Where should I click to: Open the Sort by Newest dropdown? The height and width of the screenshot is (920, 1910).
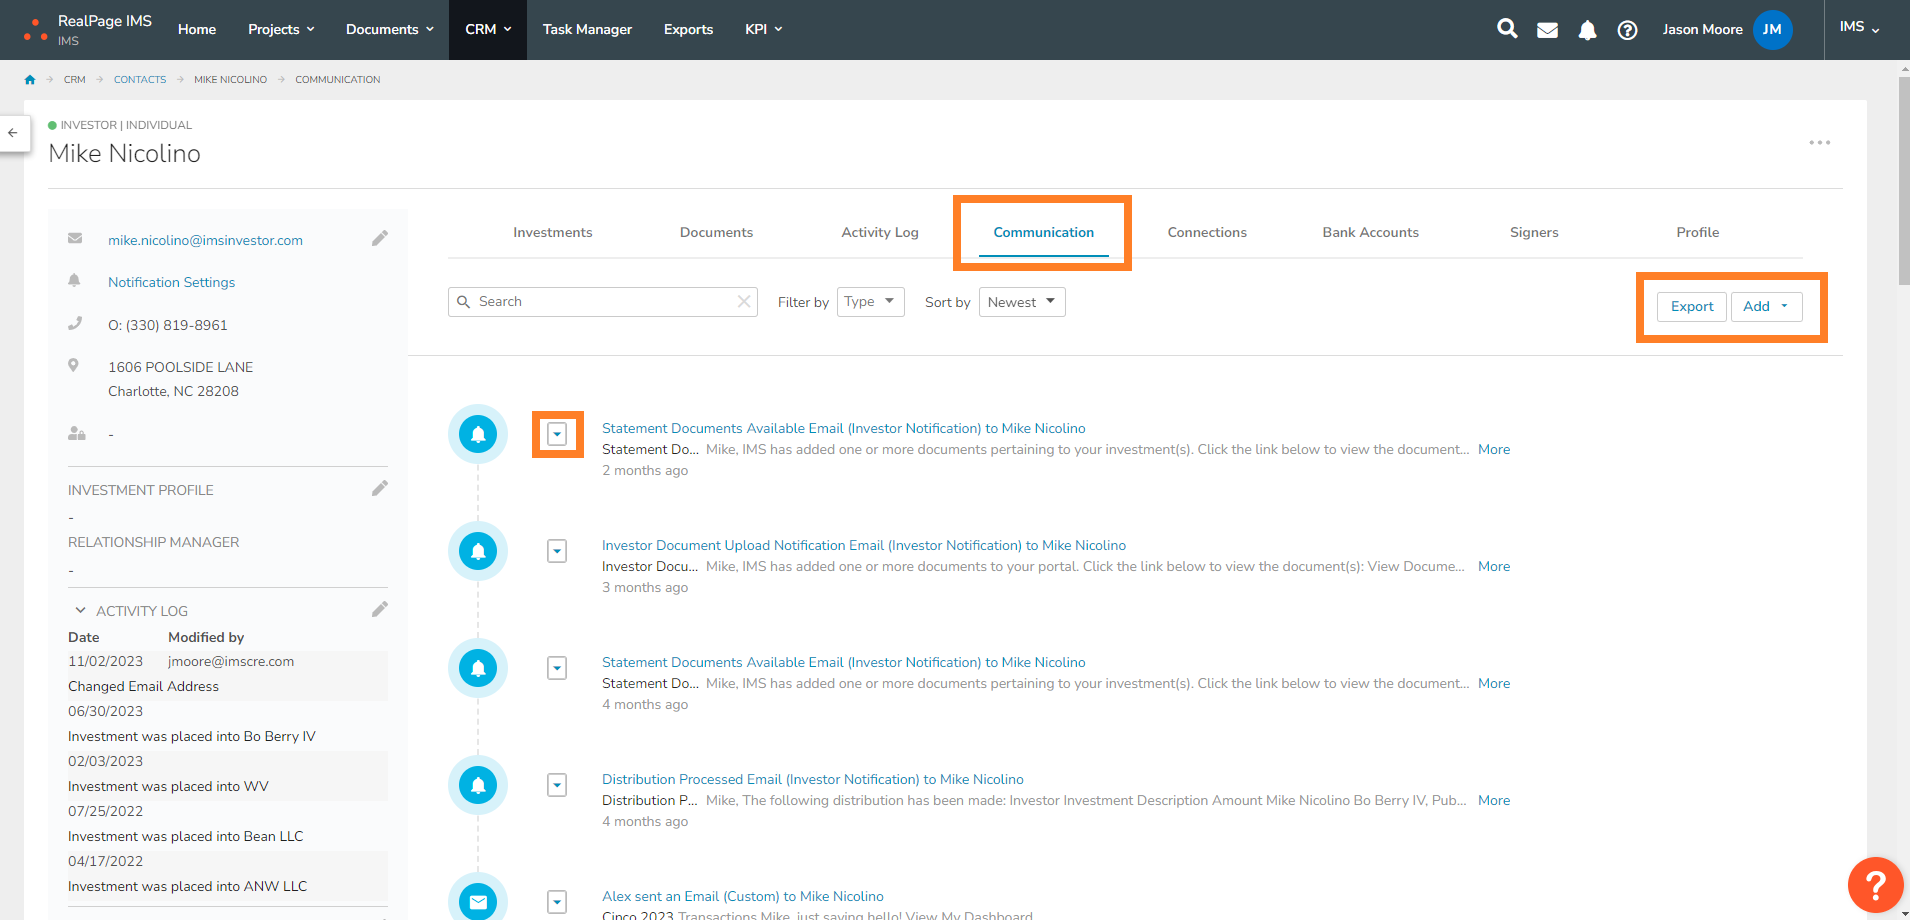pyautogui.click(x=1022, y=302)
